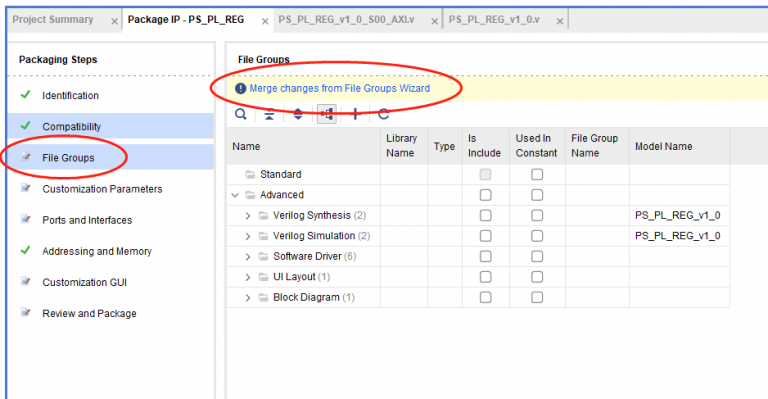Expand the Verilog Simulation group
768x399 pixels.
(248, 236)
